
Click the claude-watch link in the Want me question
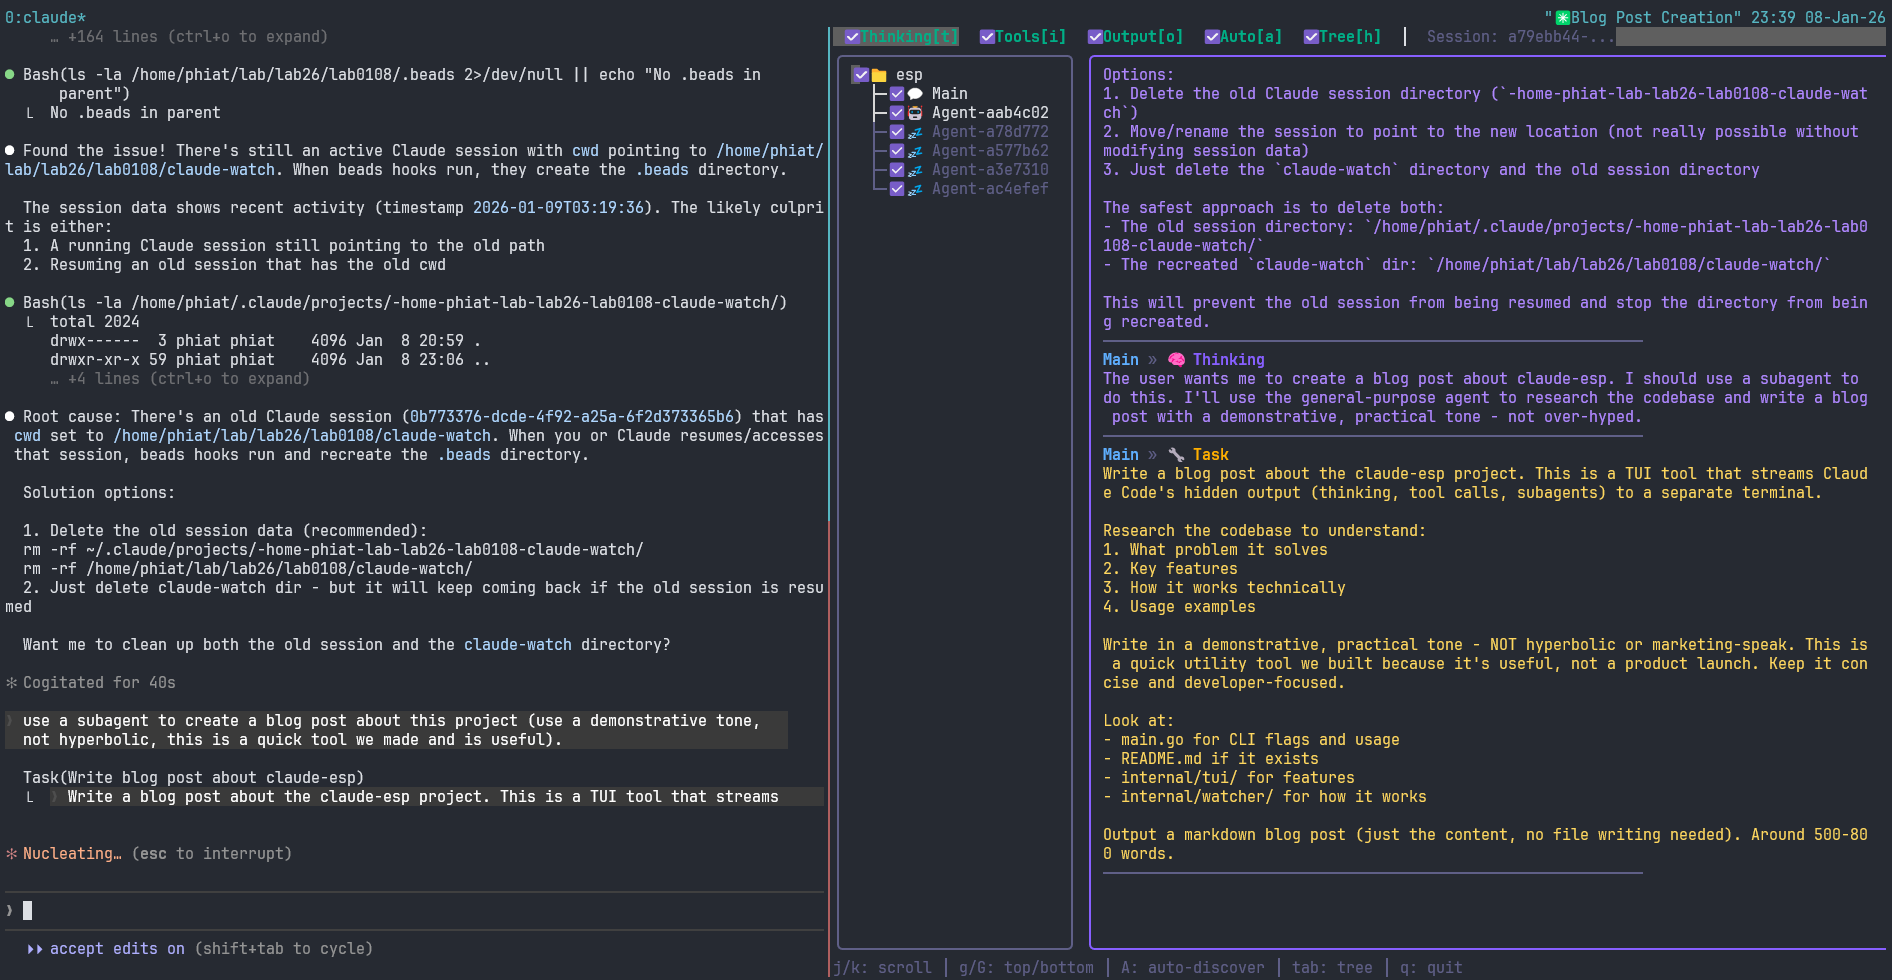coord(518,645)
